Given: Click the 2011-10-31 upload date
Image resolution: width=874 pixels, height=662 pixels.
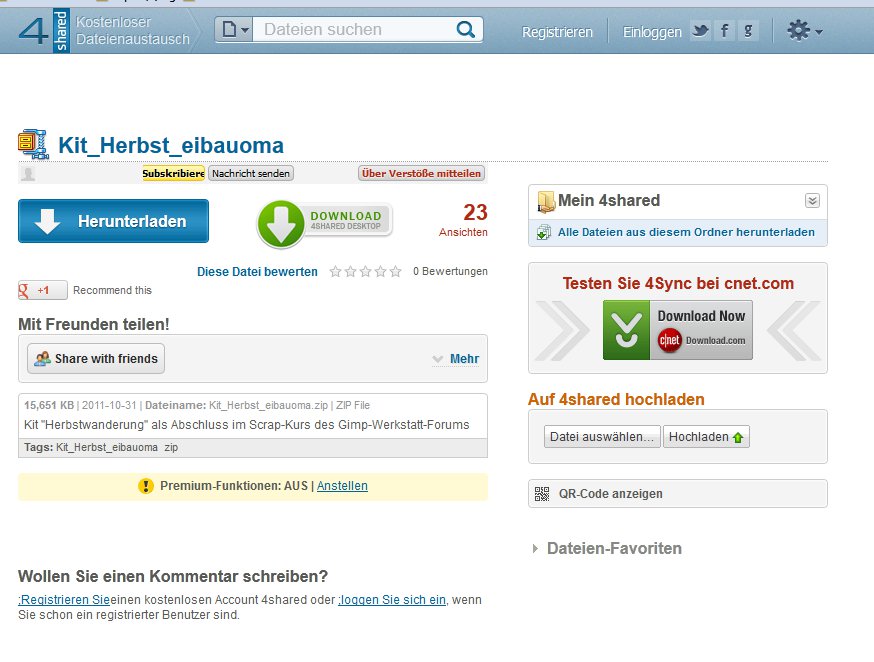Looking at the screenshot, I should 109,405.
